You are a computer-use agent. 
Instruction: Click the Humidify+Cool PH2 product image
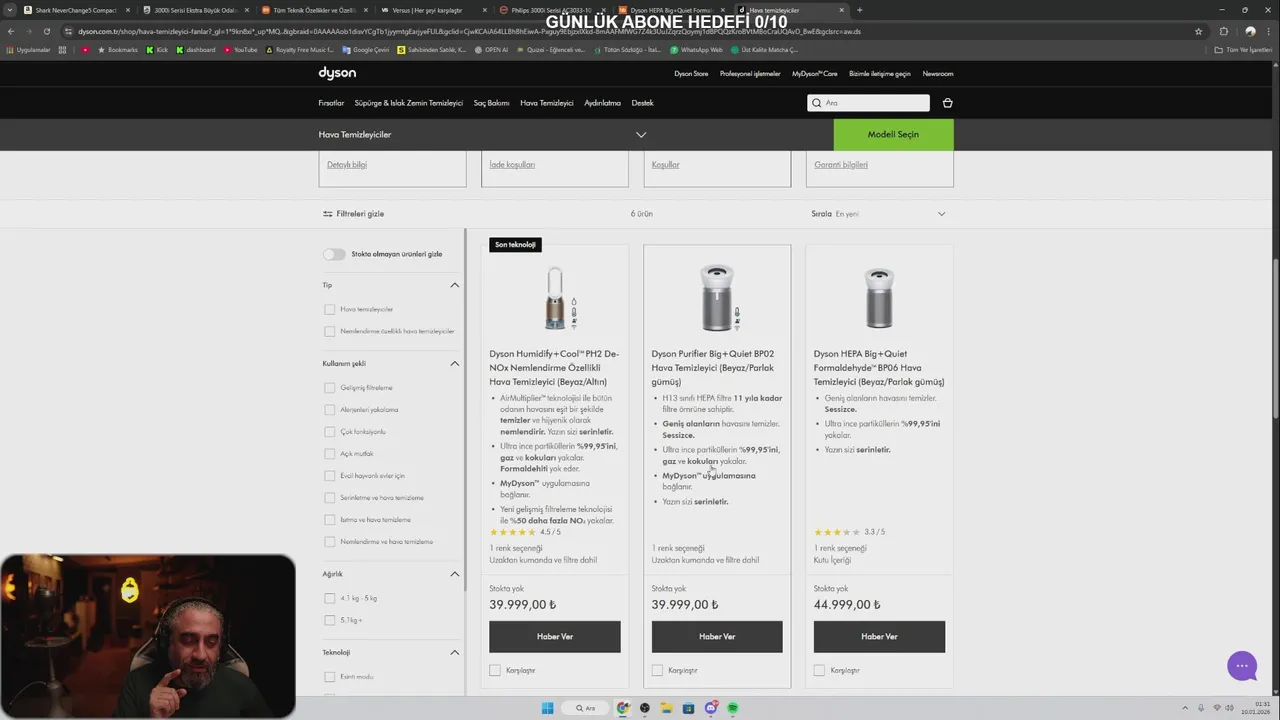coord(555,298)
